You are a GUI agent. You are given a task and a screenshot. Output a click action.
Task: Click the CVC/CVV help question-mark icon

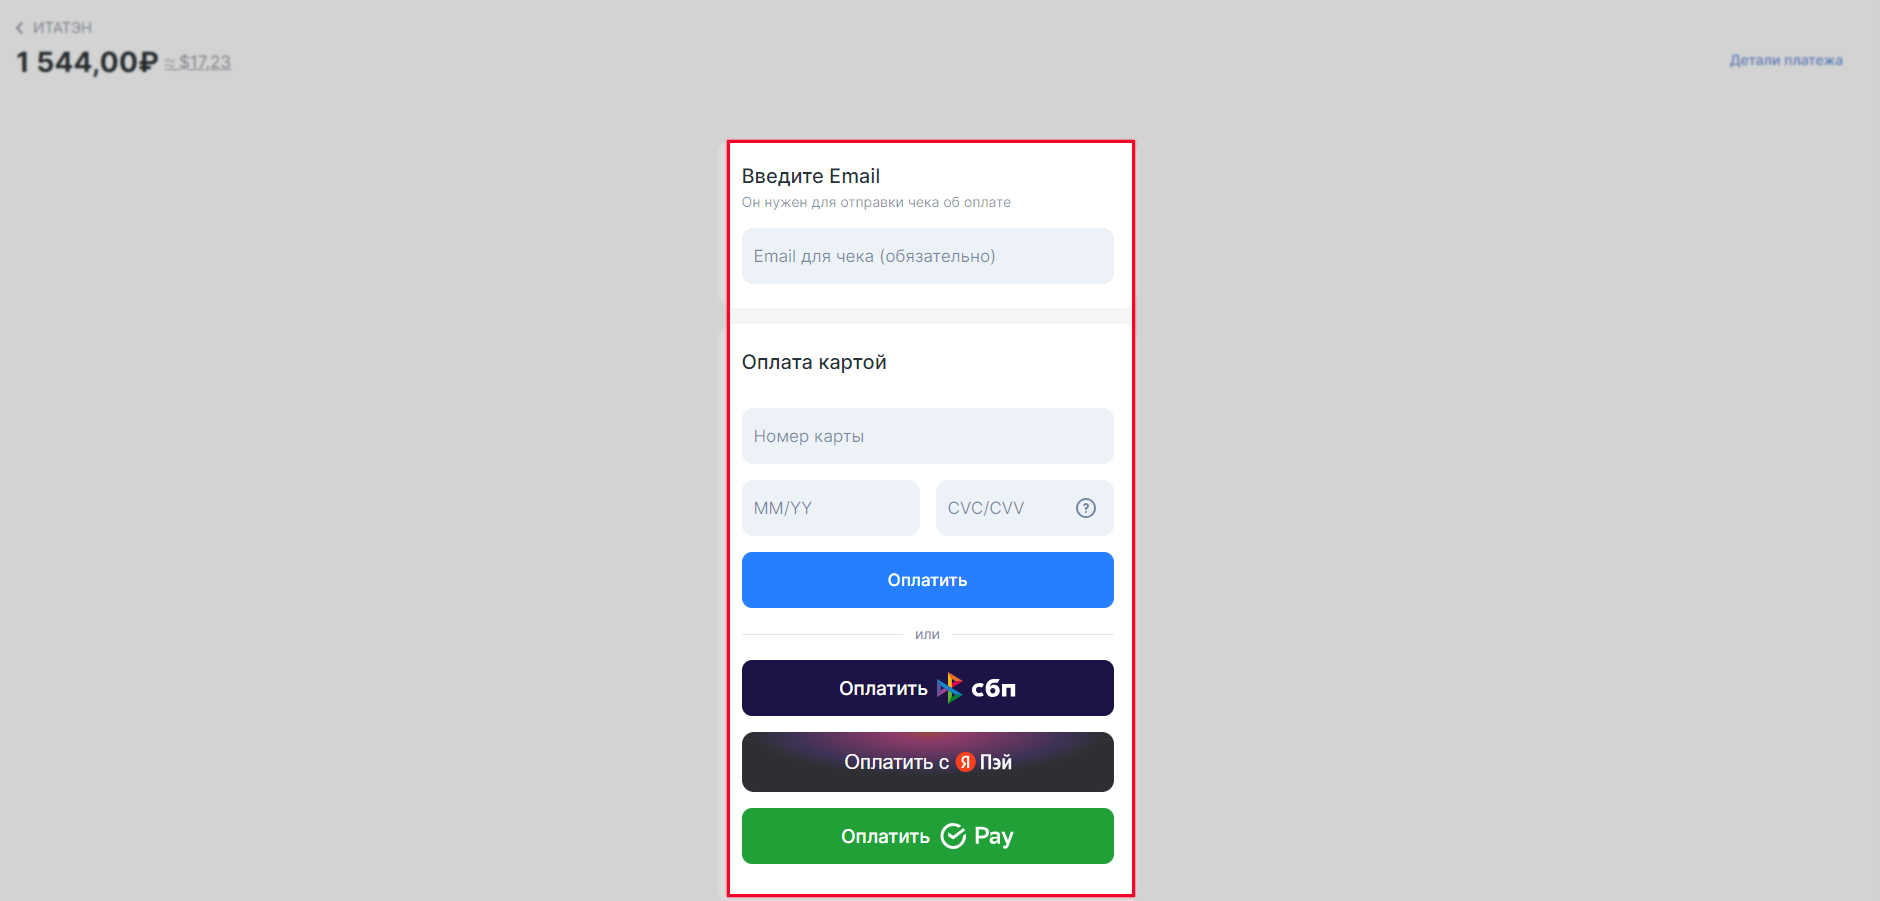(1086, 508)
